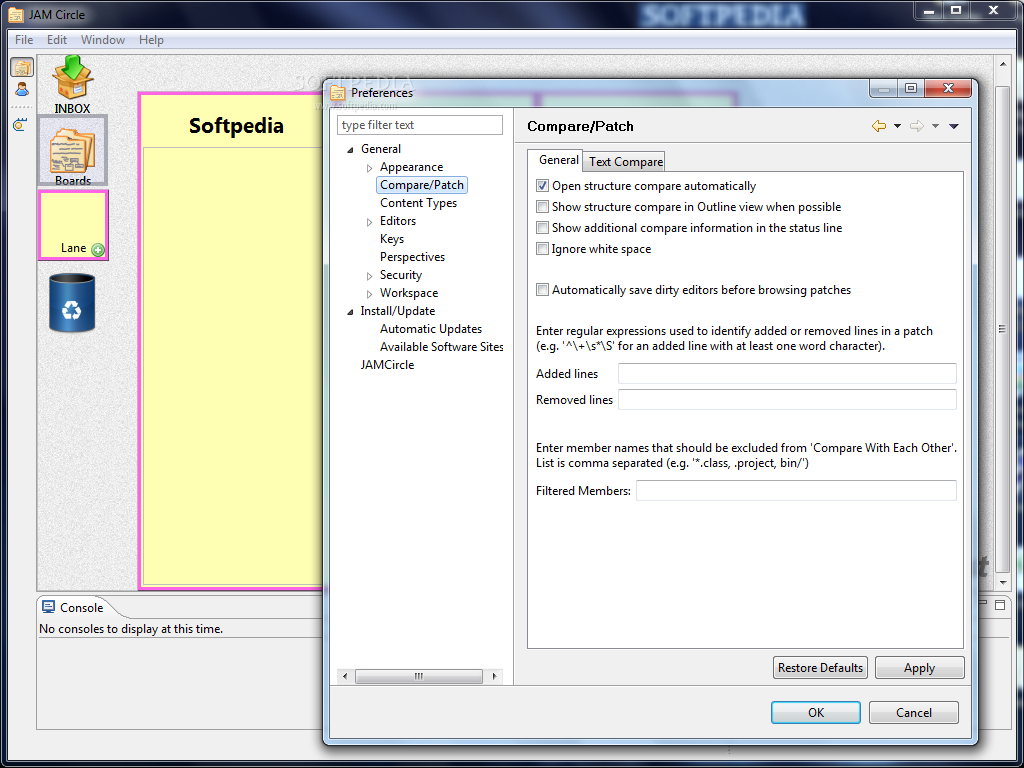Click the tree scrollbar left arrow
Screen dimensions: 1024x768
[x=345, y=677]
